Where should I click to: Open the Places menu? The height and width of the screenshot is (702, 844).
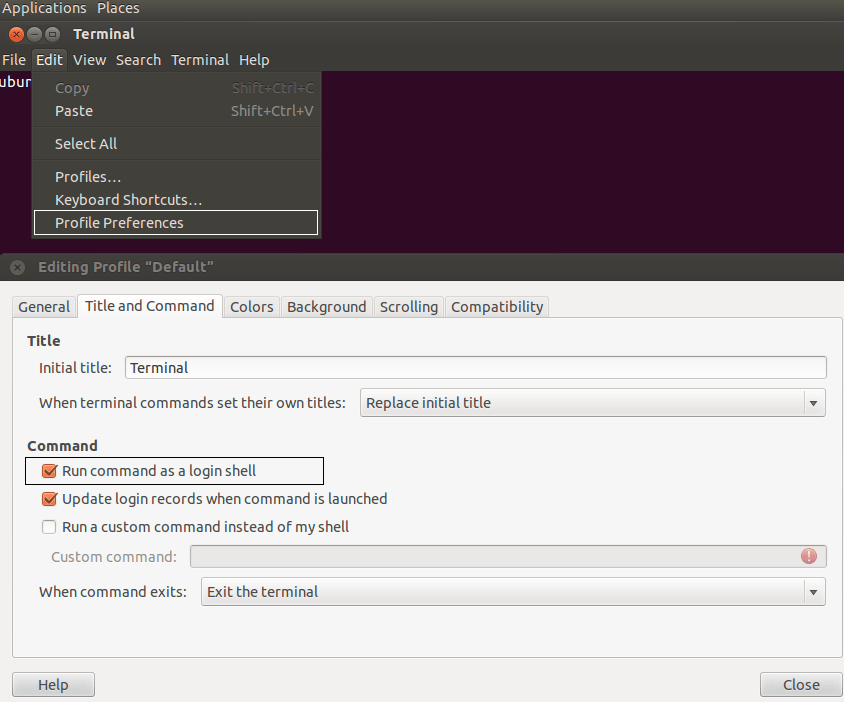[x=117, y=8]
